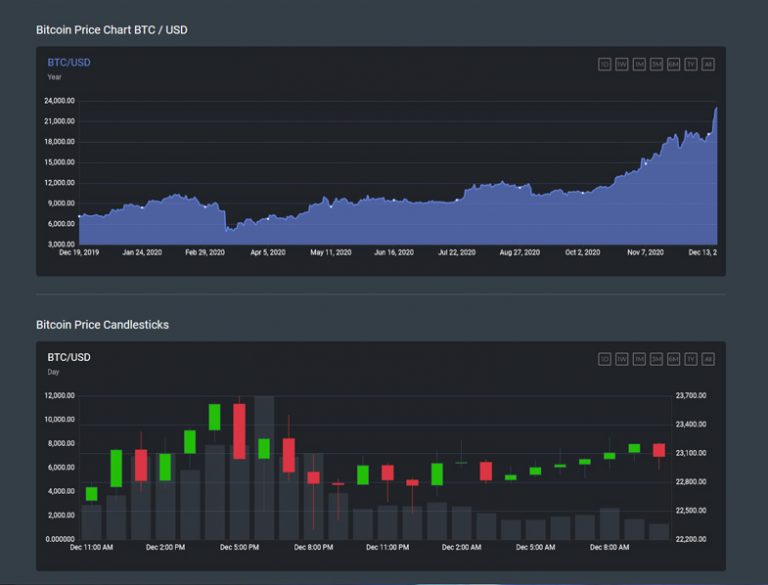This screenshot has height=585, width=768.
Task: Click the blue BTC/USD label in price chart
Action: click(69, 63)
